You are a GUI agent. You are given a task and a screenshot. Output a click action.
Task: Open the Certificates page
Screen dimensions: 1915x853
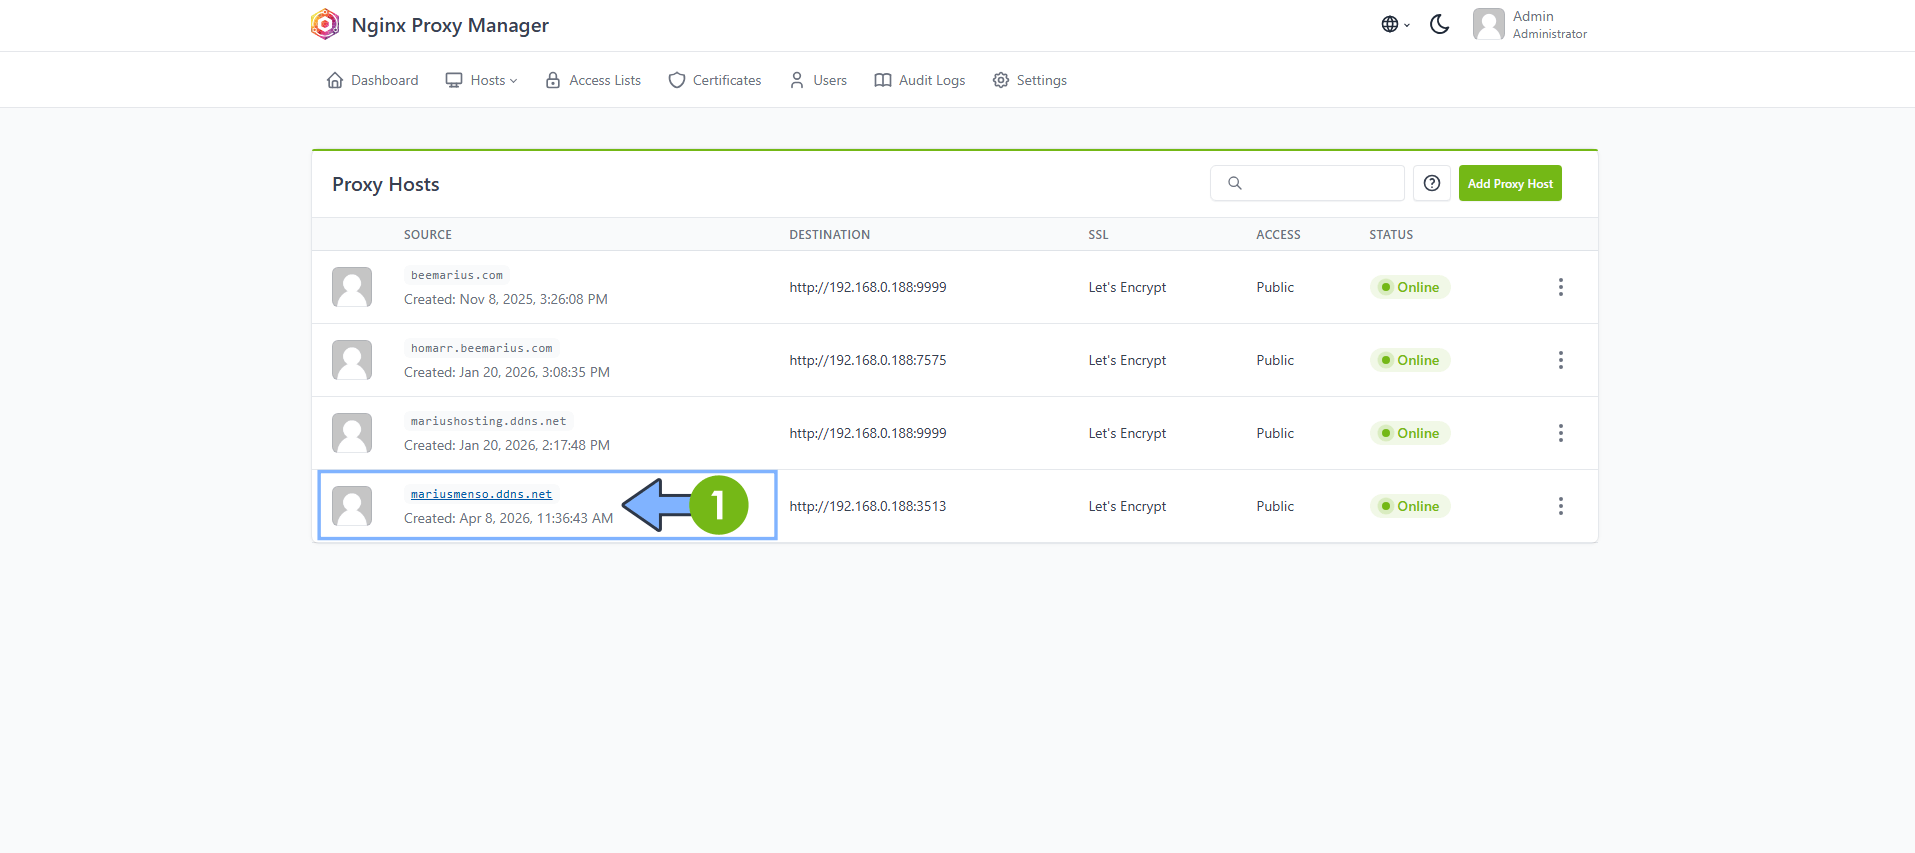tap(715, 80)
